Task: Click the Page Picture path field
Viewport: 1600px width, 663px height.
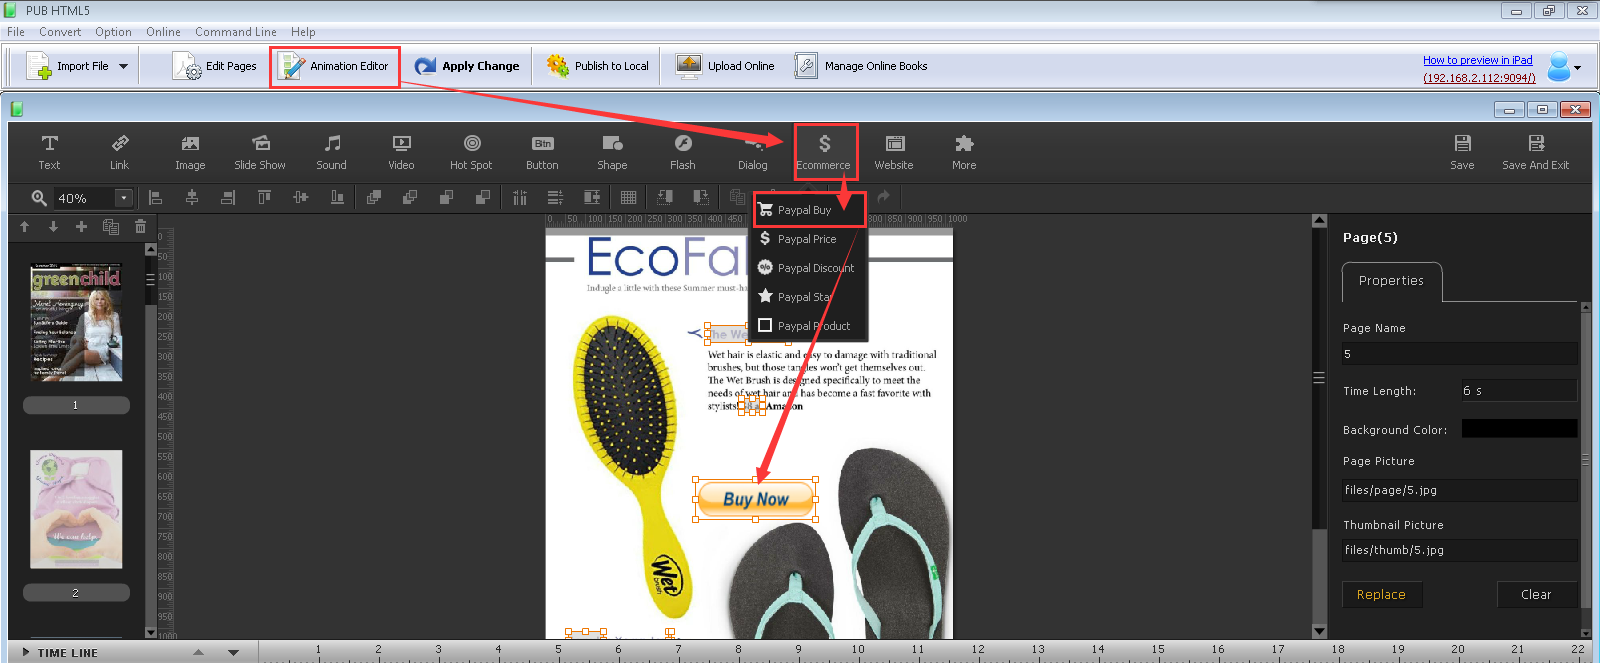Action: (1459, 490)
